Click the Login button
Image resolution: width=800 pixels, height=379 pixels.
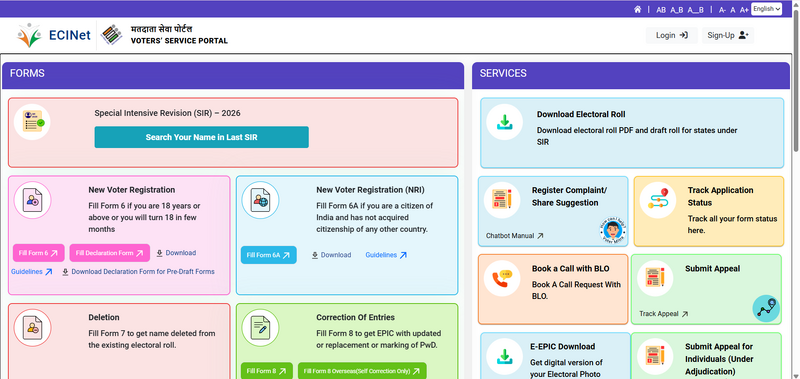pos(671,35)
